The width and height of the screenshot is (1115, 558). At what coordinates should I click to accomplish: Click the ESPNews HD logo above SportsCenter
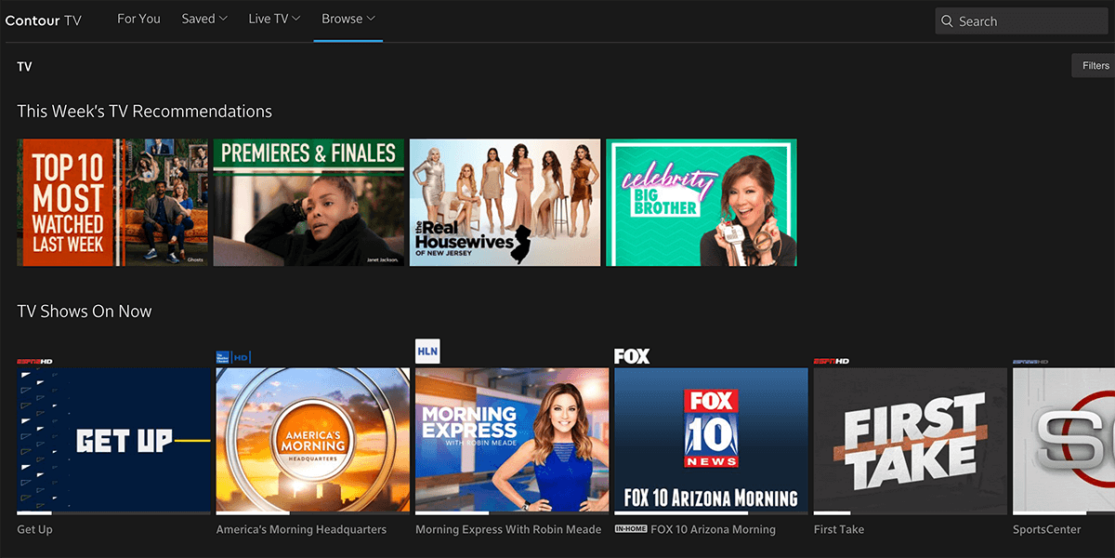1030,361
